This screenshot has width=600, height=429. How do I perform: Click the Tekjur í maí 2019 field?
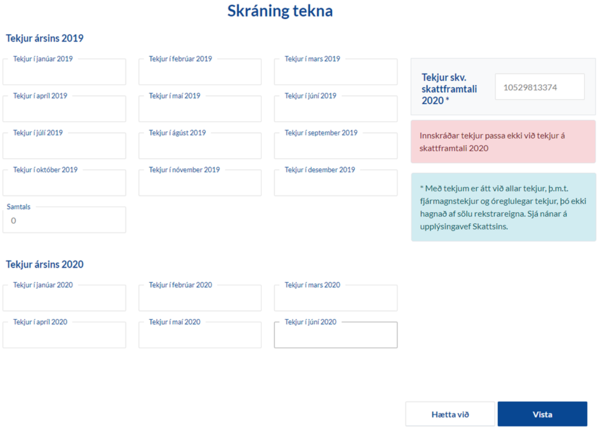pos(200,110)
